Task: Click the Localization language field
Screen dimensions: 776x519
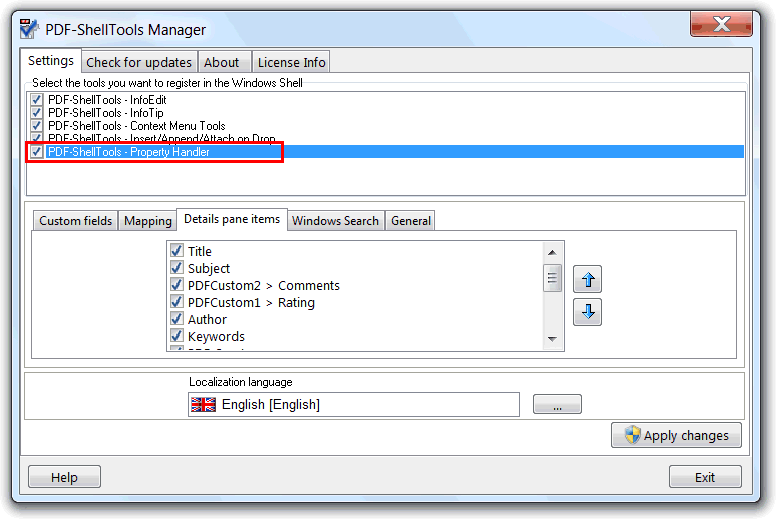Action: click(354, 405)
